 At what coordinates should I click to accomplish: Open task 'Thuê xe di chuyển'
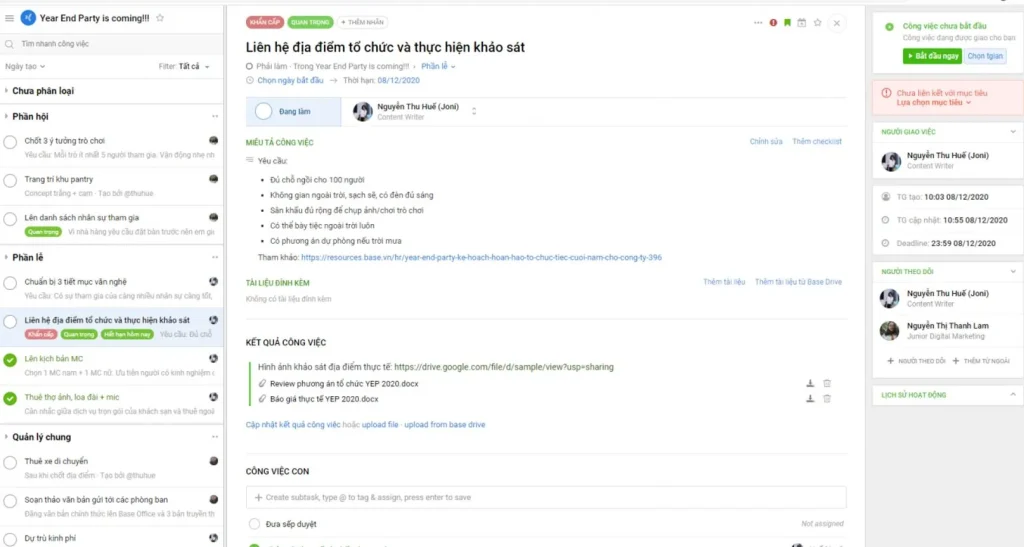[56, 461]
